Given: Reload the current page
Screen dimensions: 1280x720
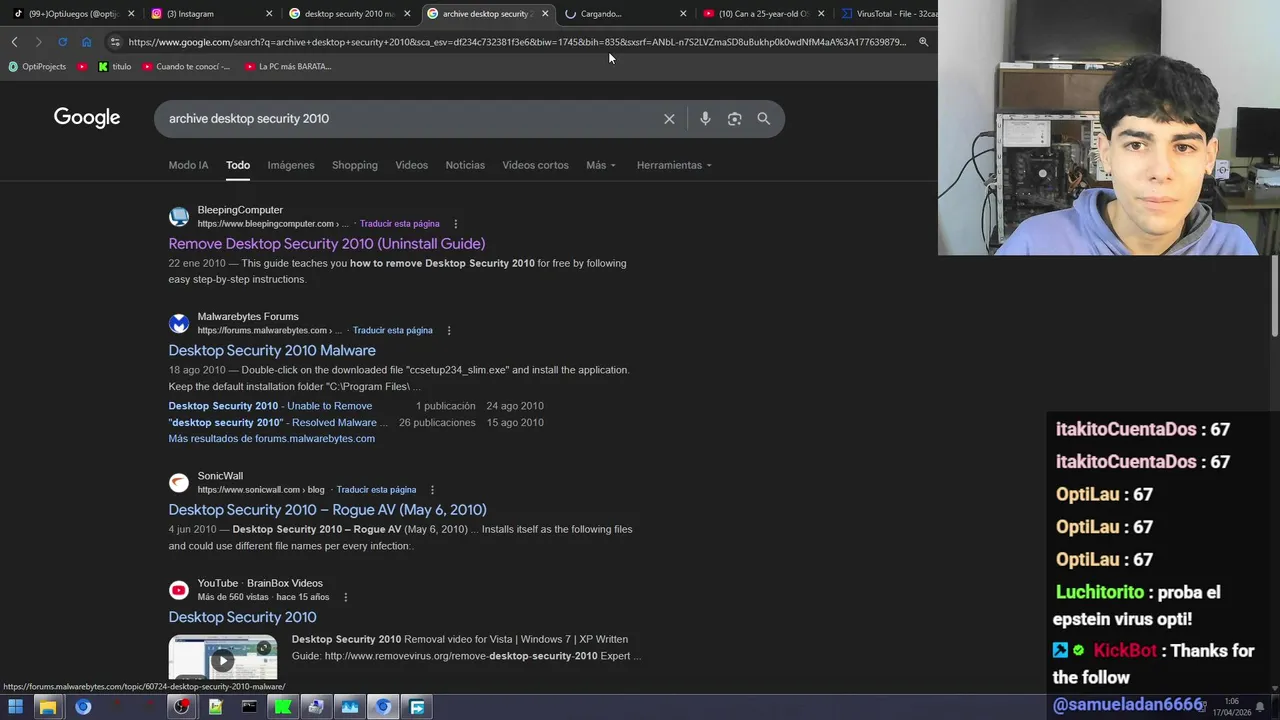Looking at the screenshot, I should 62,42.
